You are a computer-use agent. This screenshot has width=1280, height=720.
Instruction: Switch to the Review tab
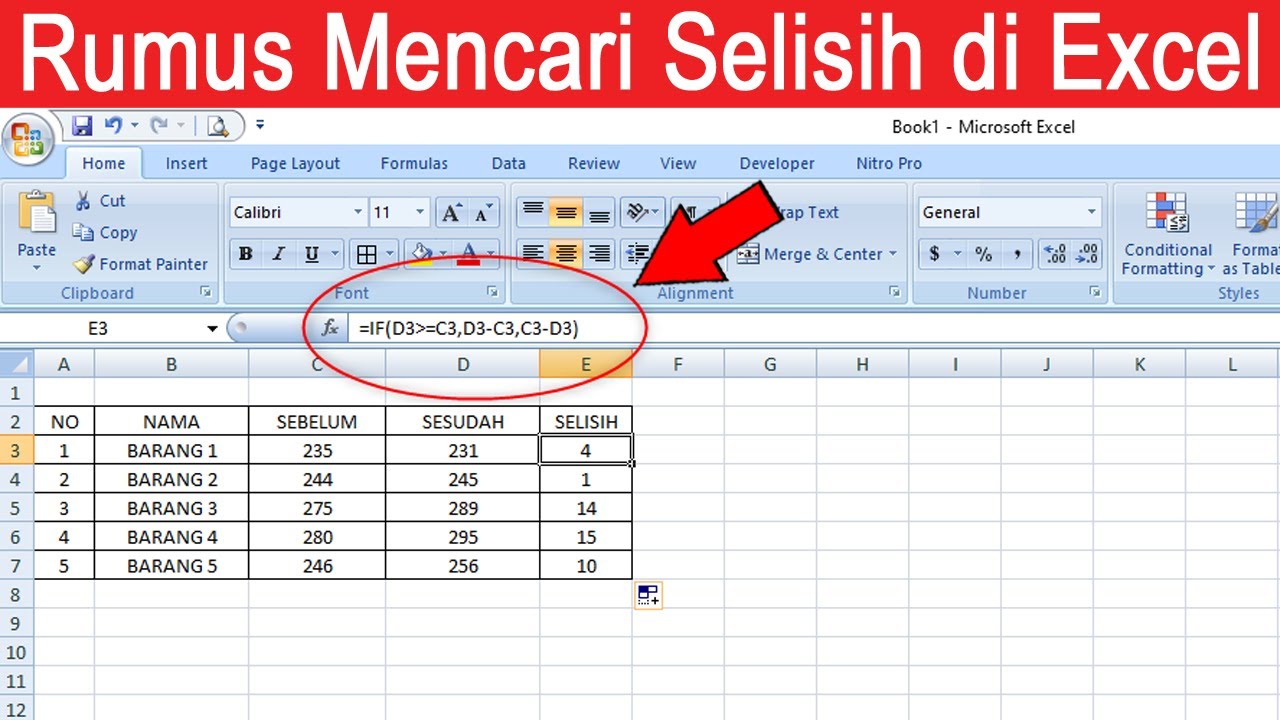594,163
